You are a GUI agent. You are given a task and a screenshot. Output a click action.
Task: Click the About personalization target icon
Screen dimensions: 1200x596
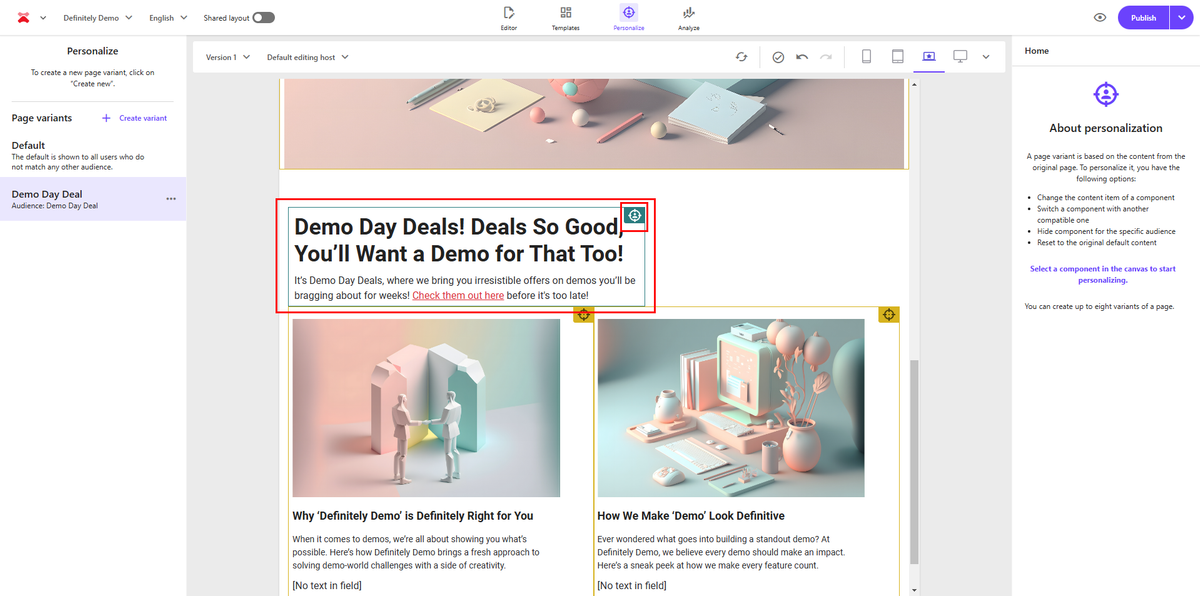(x=1106, y=95)
